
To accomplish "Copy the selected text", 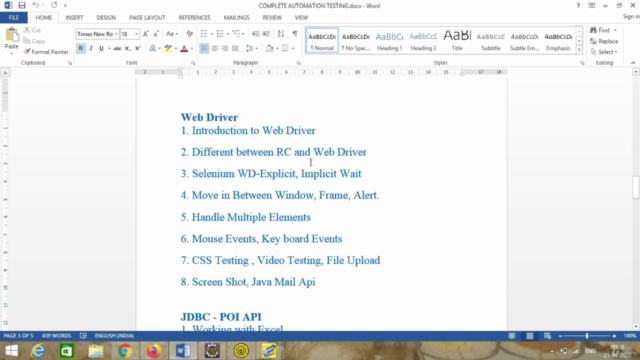I will (34, 41).
